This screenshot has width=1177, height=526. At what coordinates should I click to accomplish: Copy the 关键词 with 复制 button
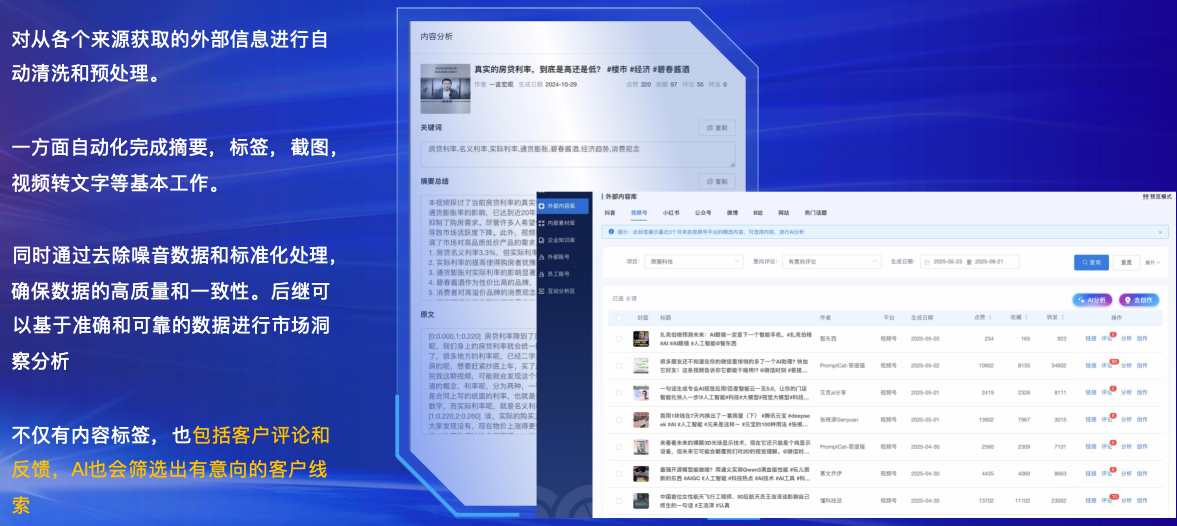(x=717, y=128)
